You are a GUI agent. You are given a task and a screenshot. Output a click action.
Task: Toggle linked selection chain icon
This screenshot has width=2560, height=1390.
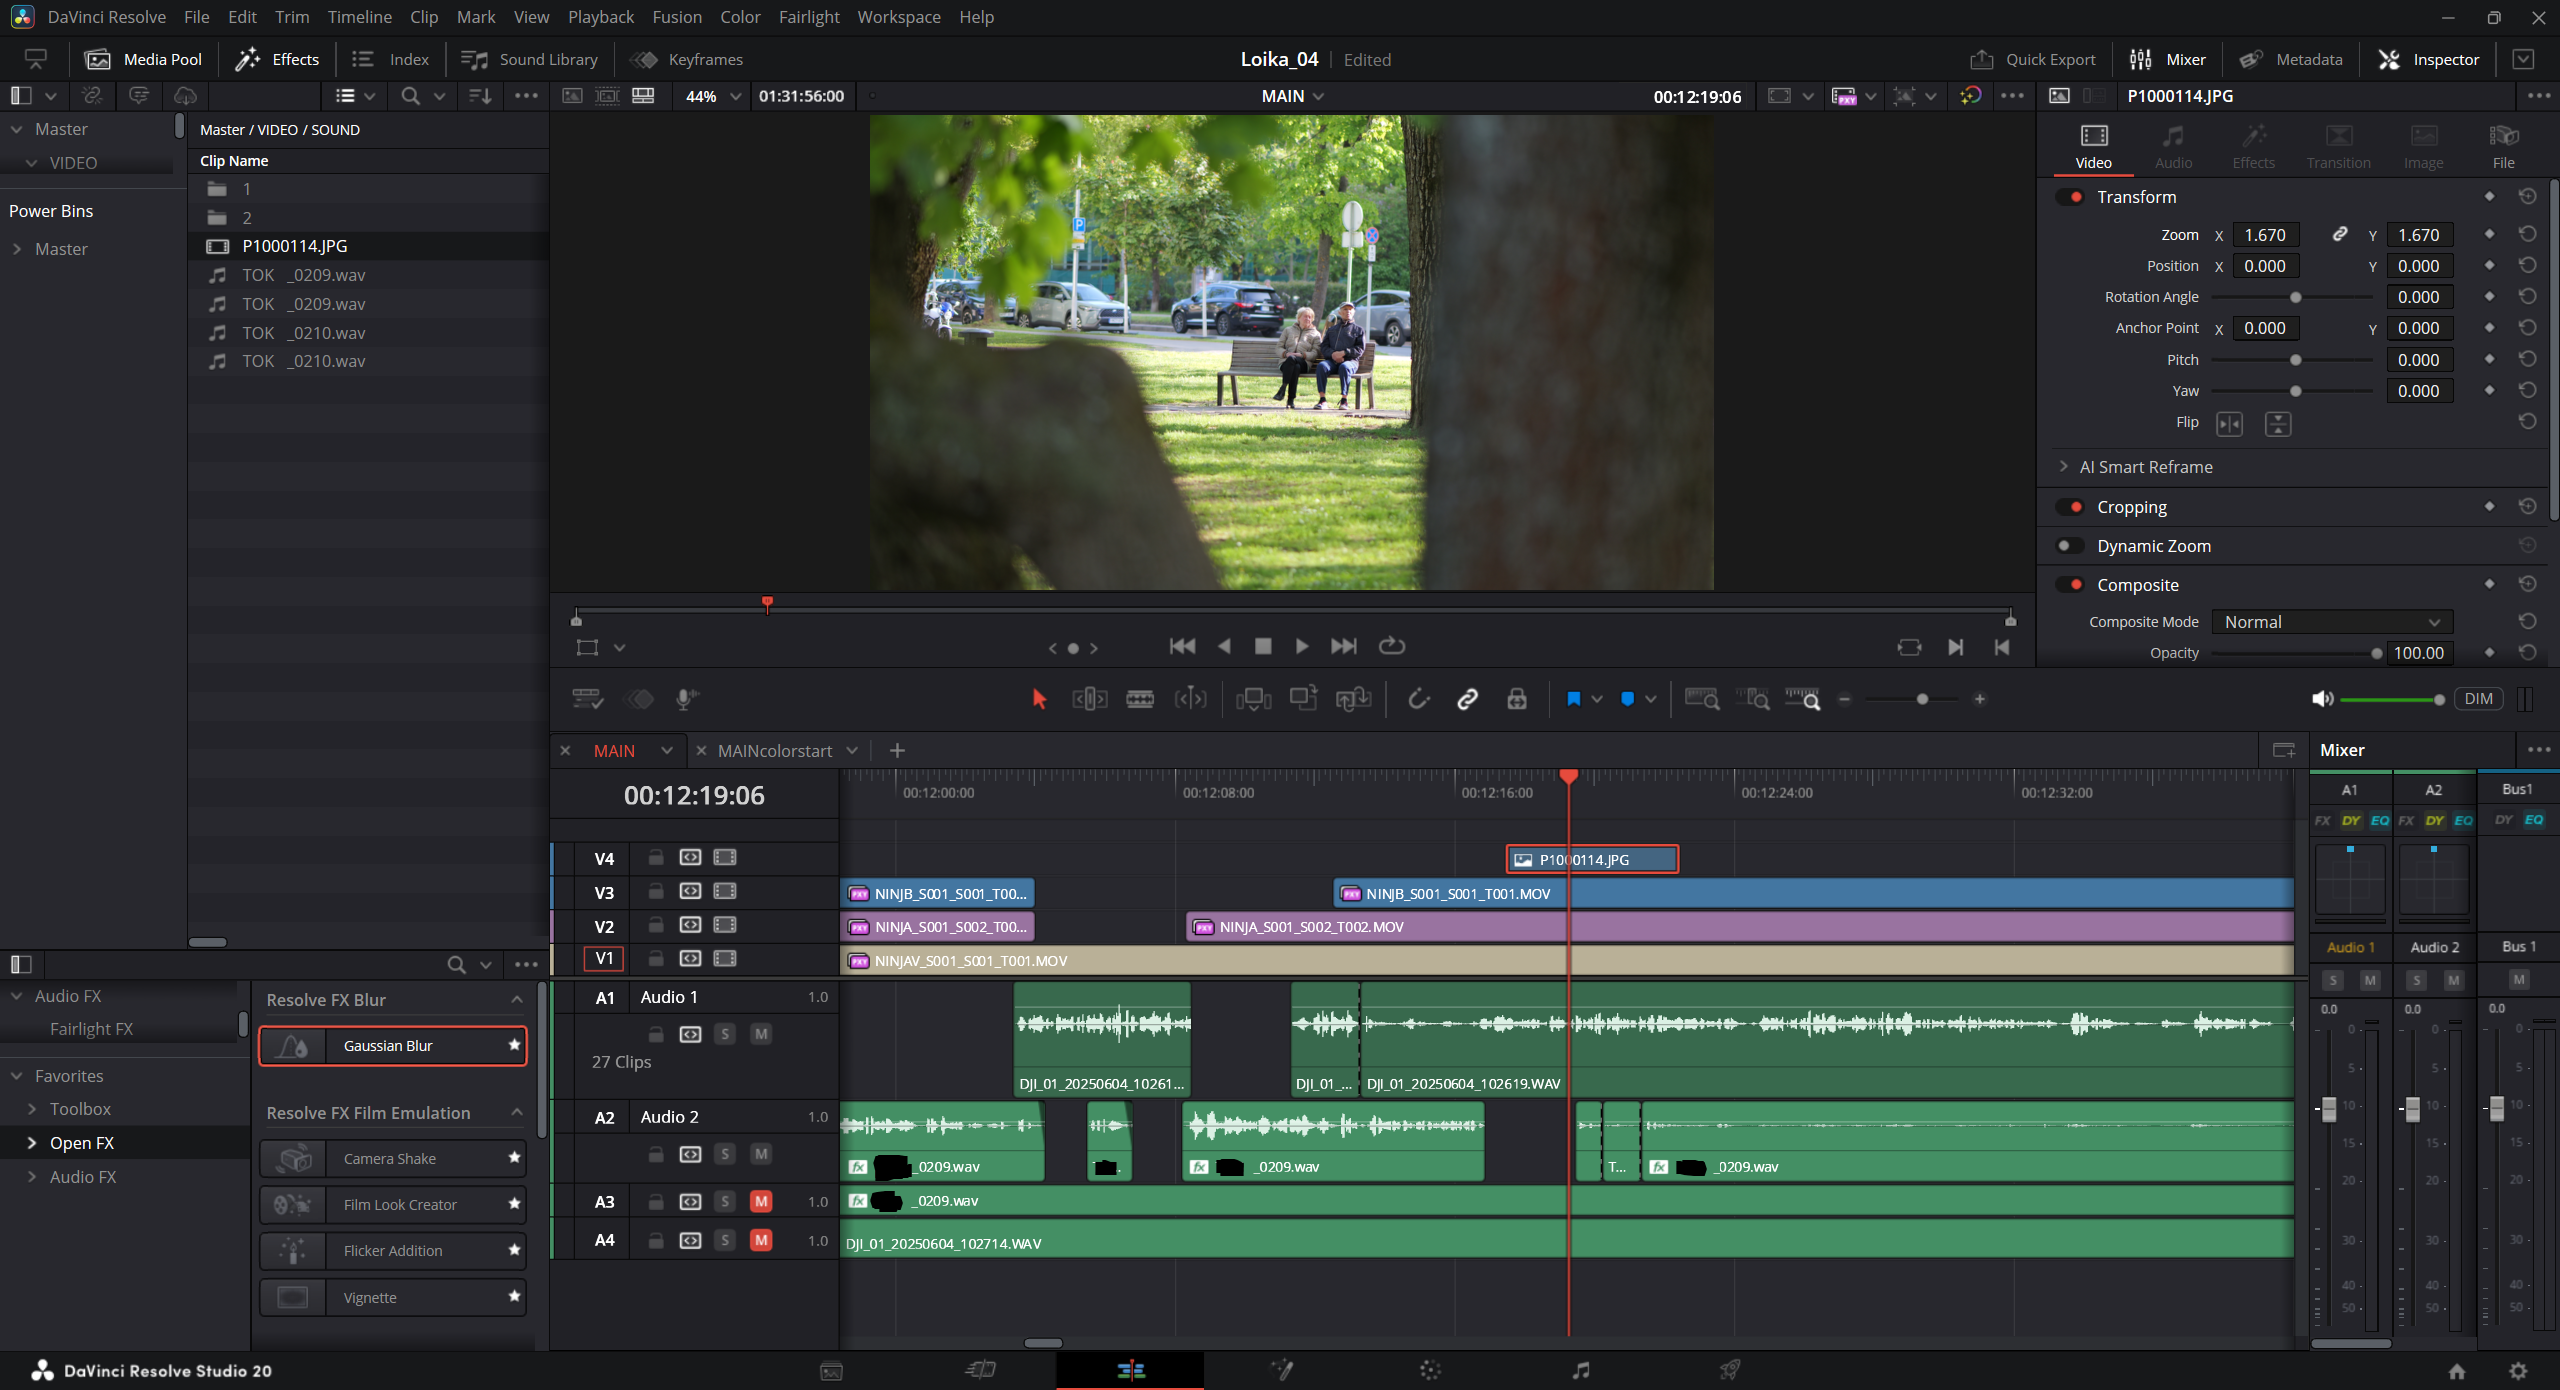(1467, 699)
